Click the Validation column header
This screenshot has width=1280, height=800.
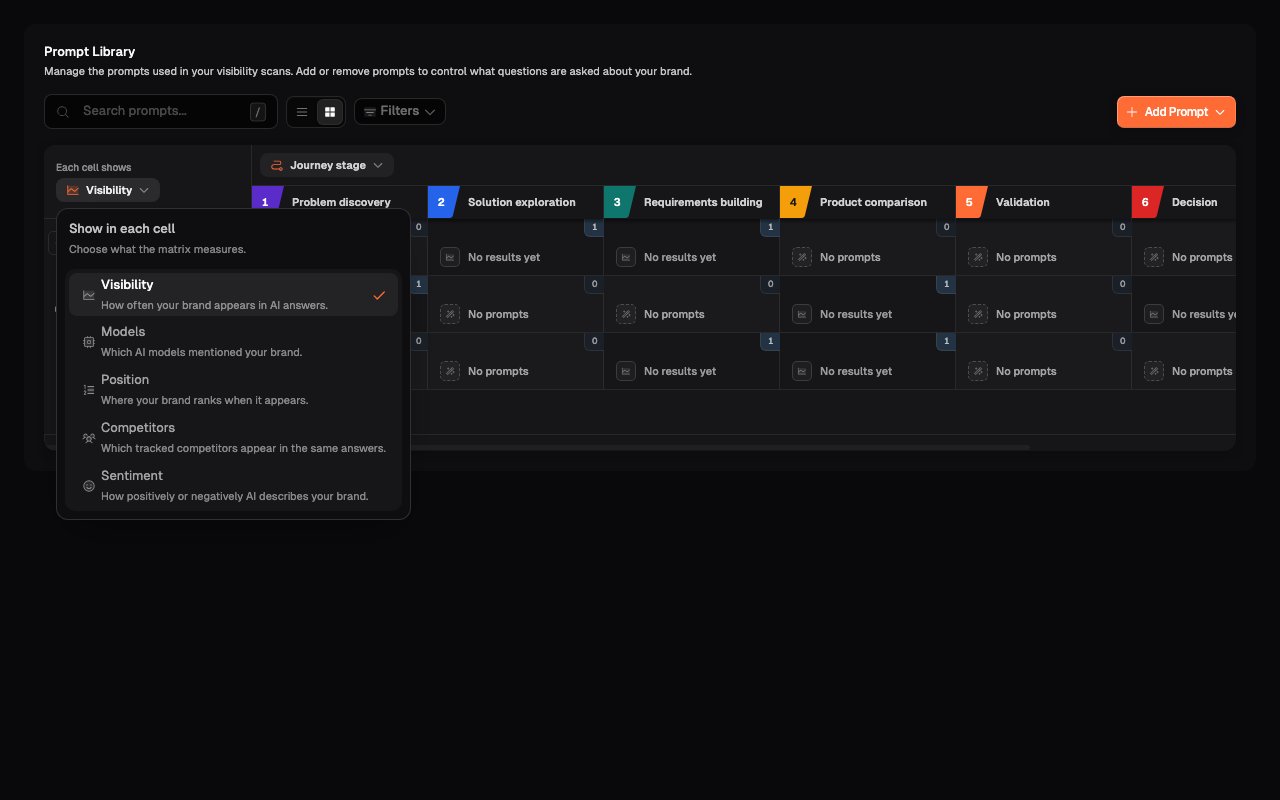pos(1044,202)
